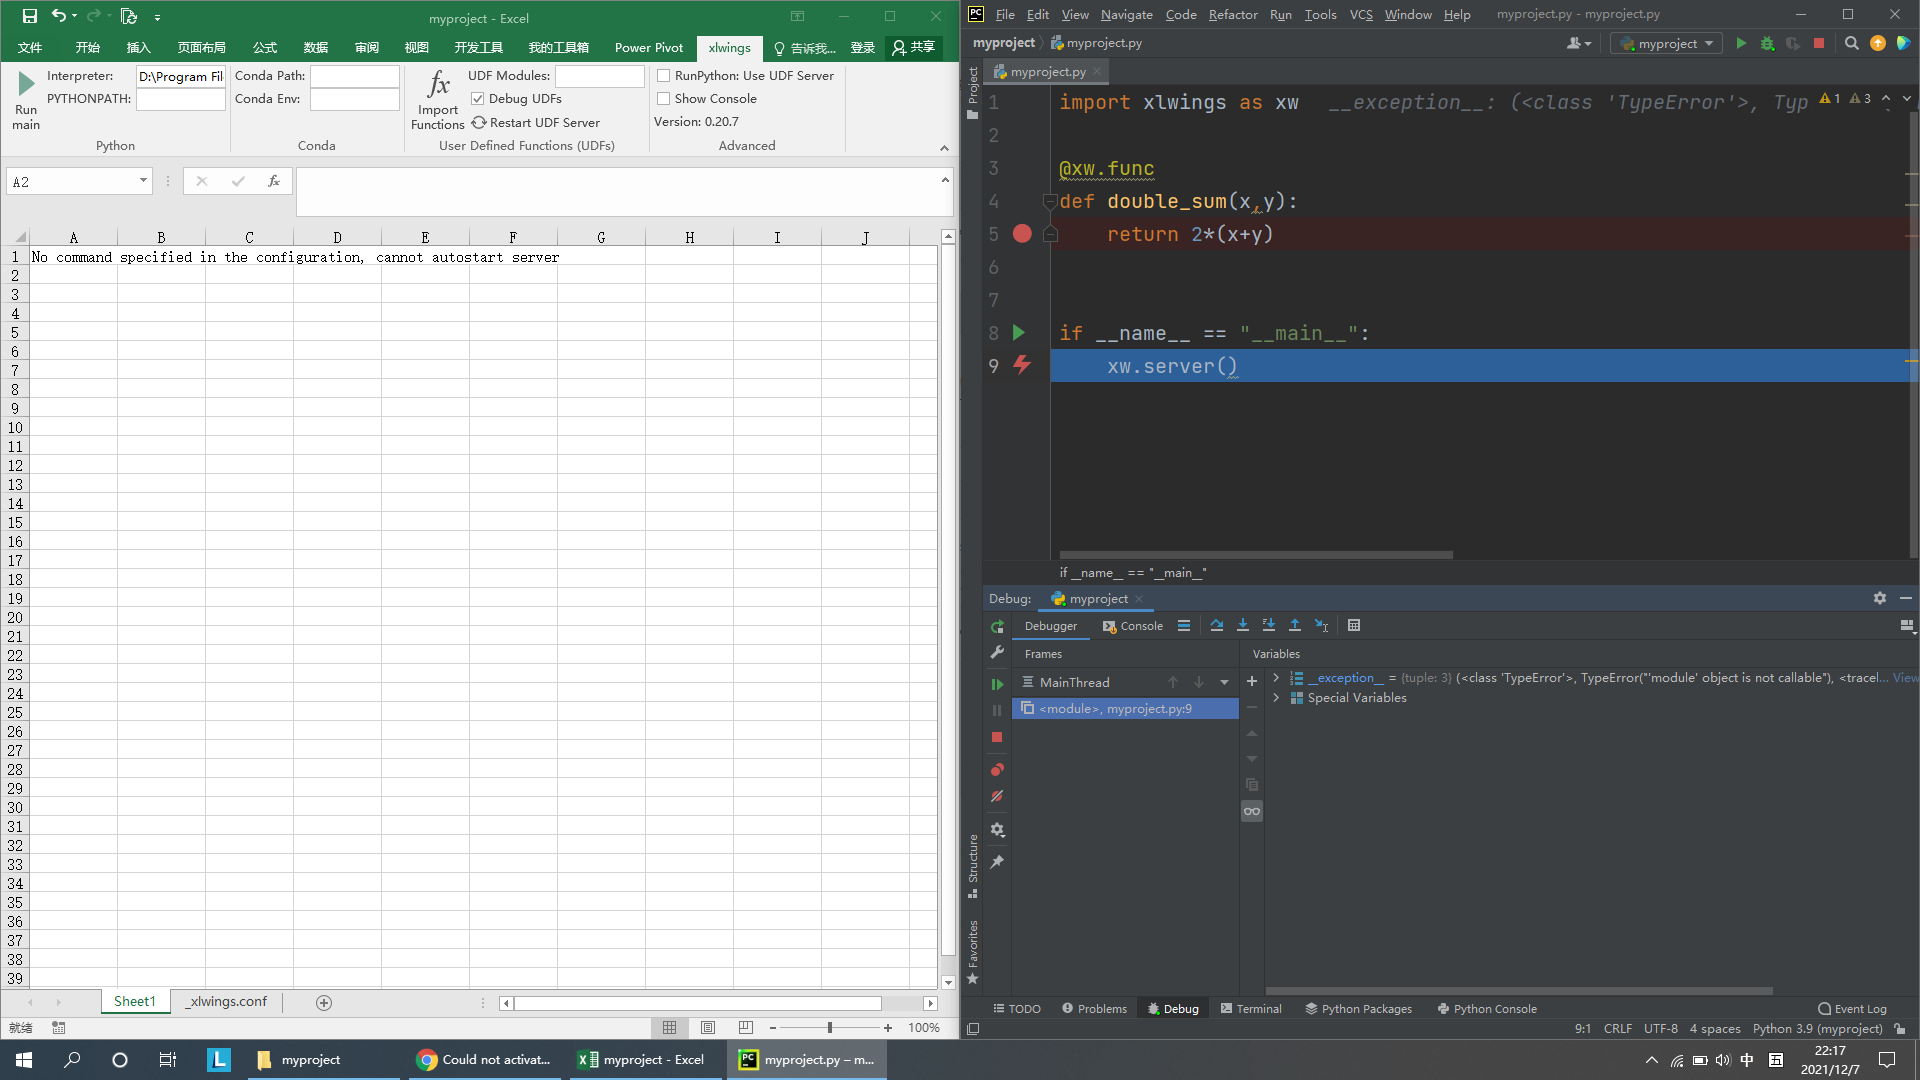Expand Special Variables in the Variables panel

pos(1275,697)
